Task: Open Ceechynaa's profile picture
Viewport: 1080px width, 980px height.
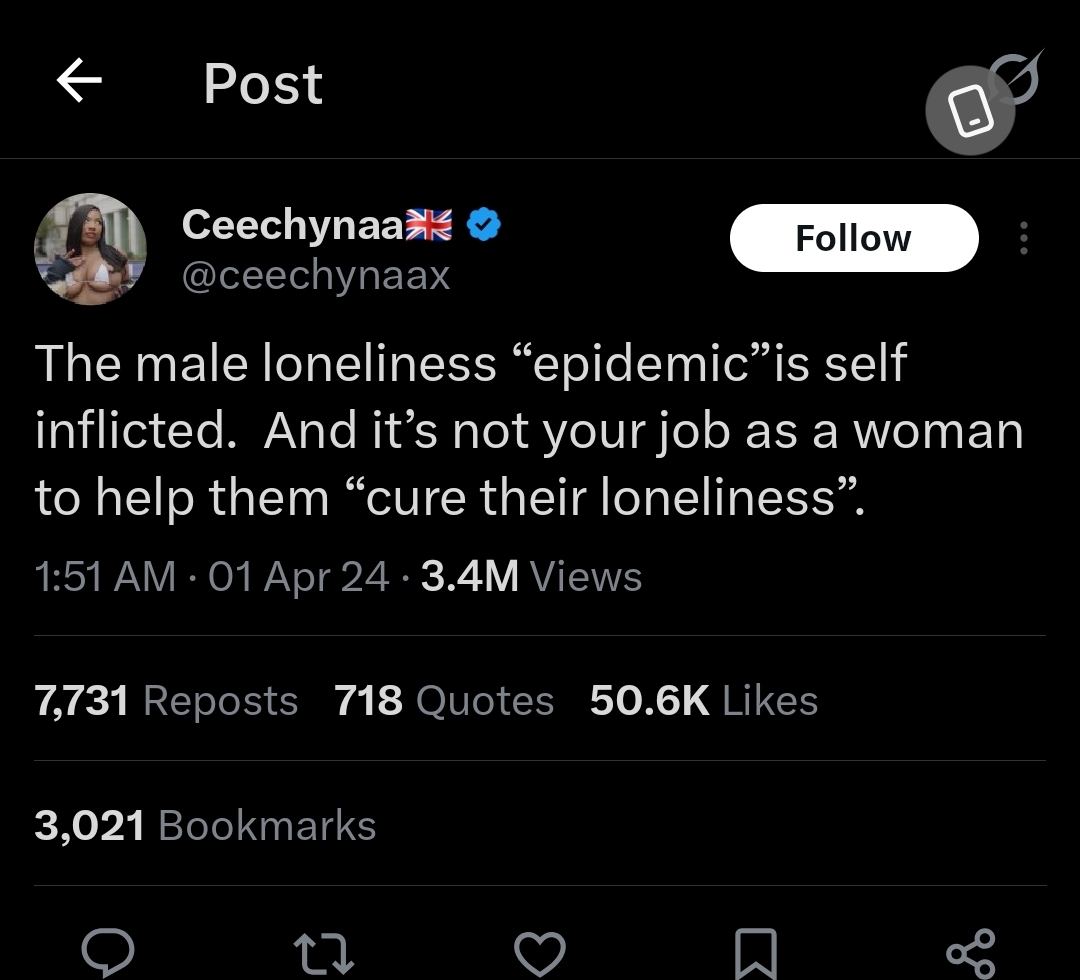Action: (90, 249)
